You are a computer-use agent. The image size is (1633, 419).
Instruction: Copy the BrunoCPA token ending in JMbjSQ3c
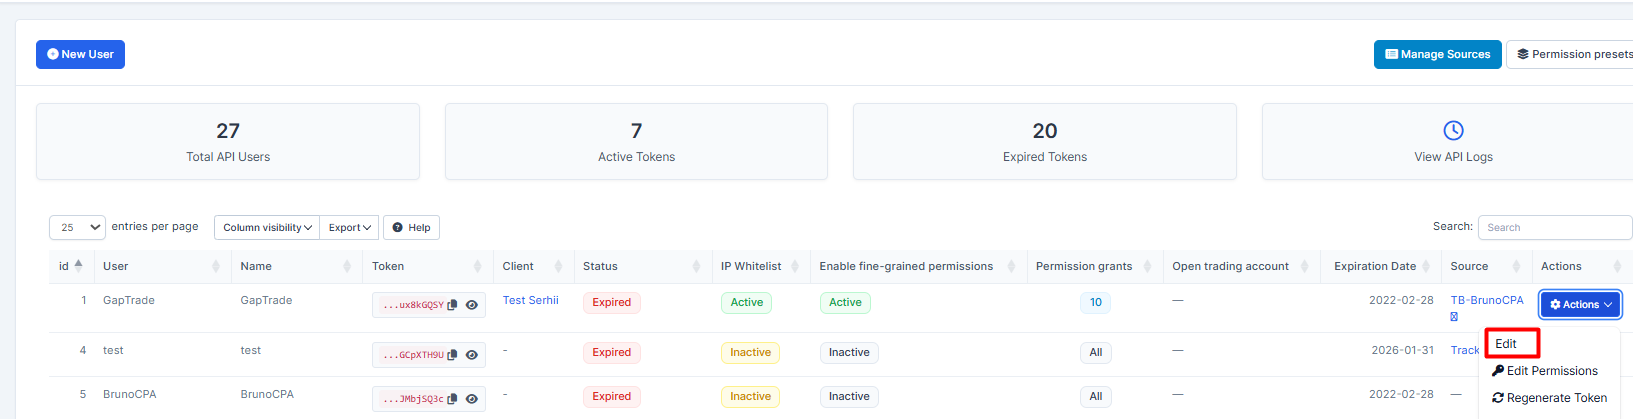pyautogui.click(x=452, y=399)
